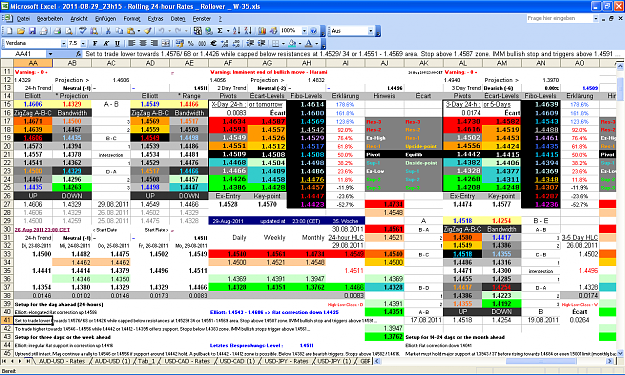This screenshot has height=375, width=625.
Task: Create a new workbook with the New icon
Action: [x=10, y=31]
